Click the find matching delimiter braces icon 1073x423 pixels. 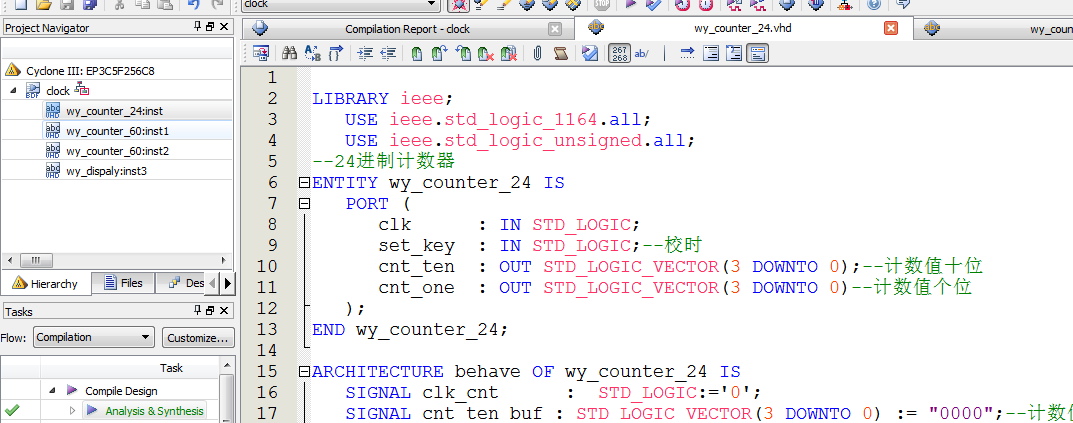pyautogui.click(x=335, y=53)
